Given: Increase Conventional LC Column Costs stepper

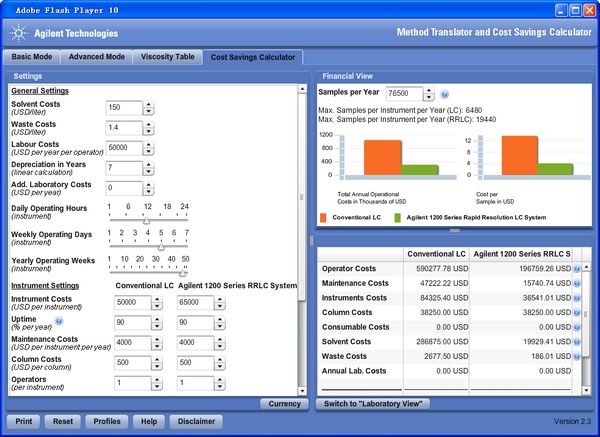Looking at the screenshot, I should [x=157, y=360].
